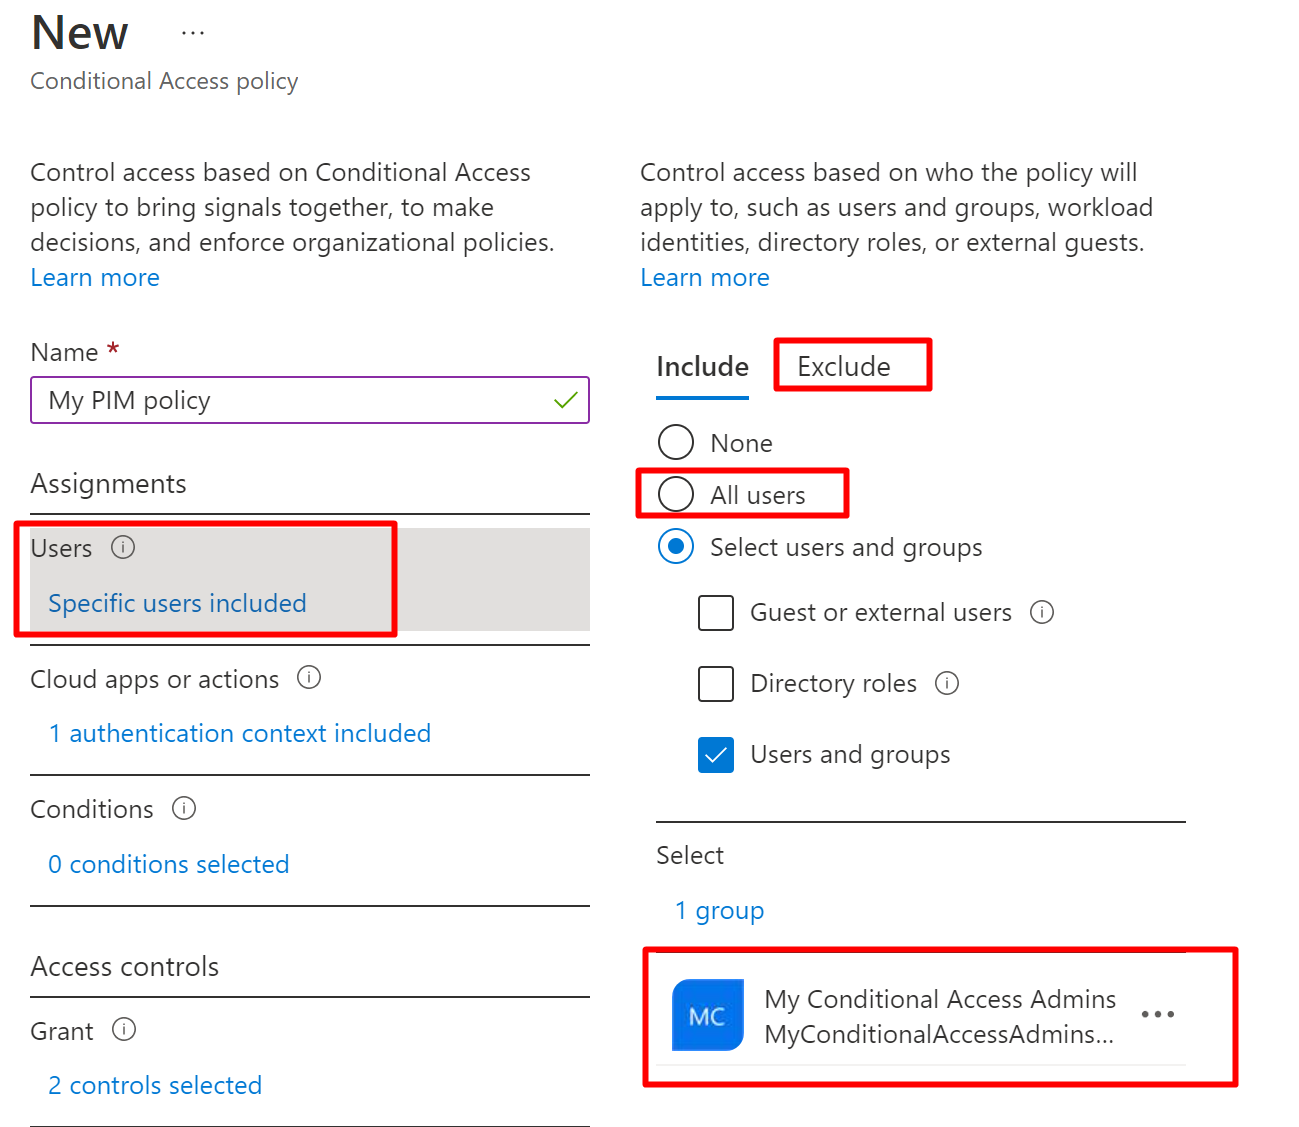Select the None radio button
The width and height of the screenshot is (1299, 1127).
pos(676,442)
